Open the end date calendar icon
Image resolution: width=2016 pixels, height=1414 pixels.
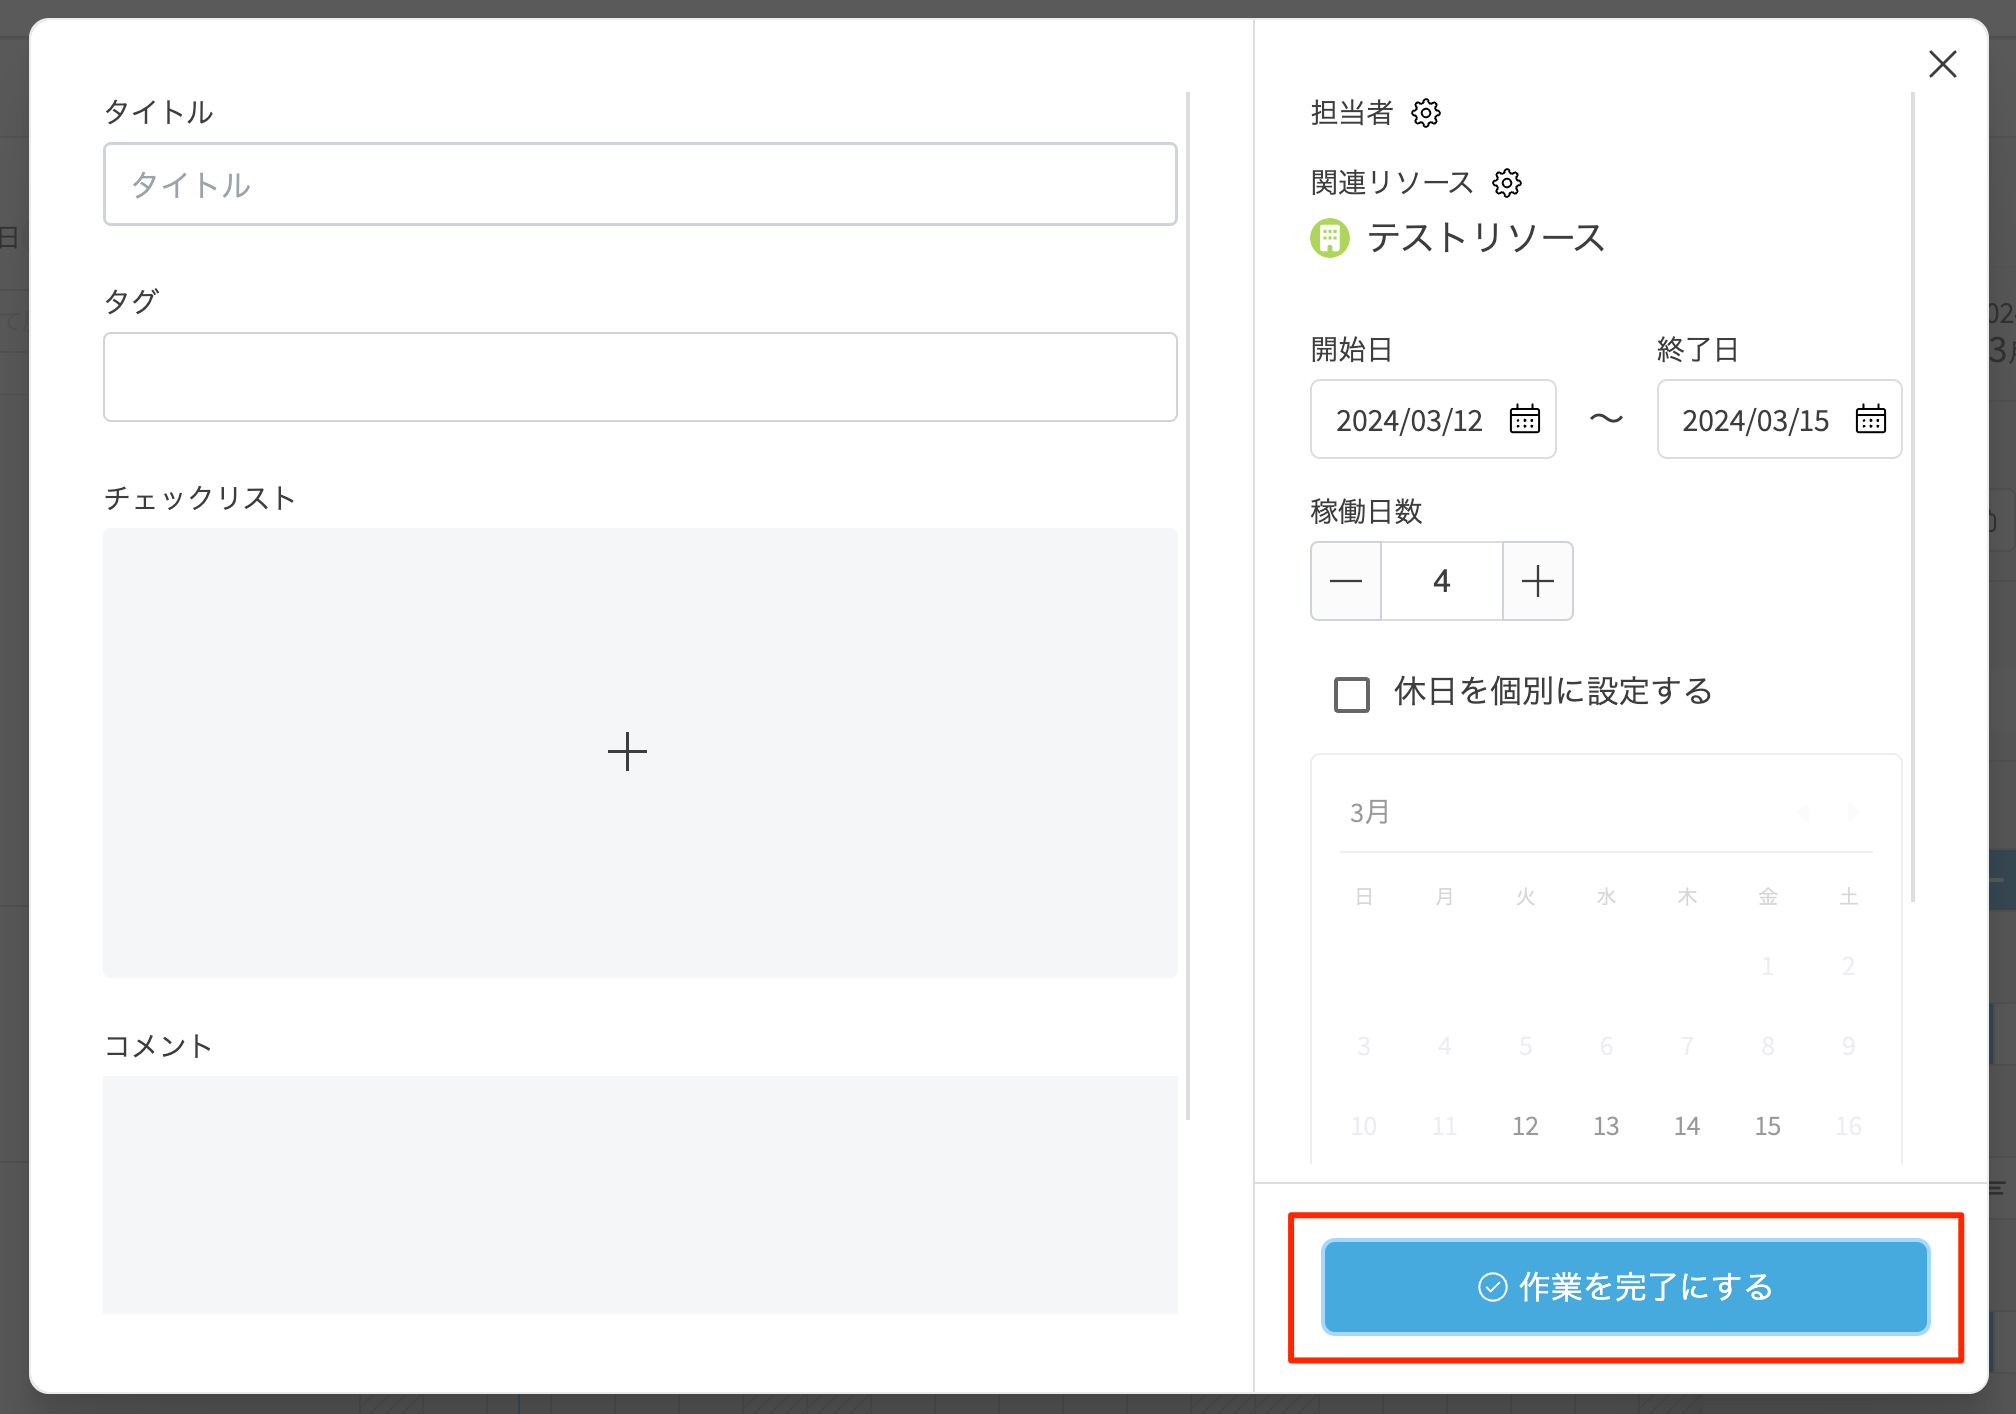[1870, 419]
